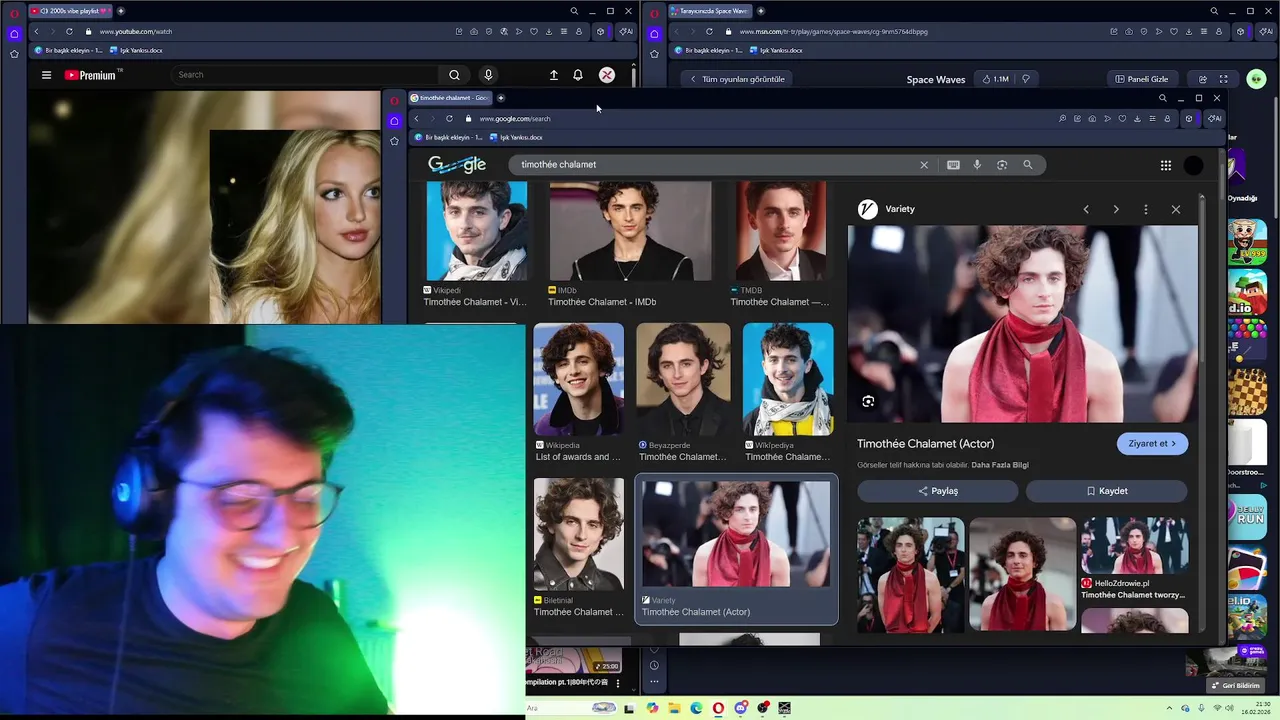This screenshot has height=720, width=1280.
Task: Clear the Google search query
Action: (924, 165)
